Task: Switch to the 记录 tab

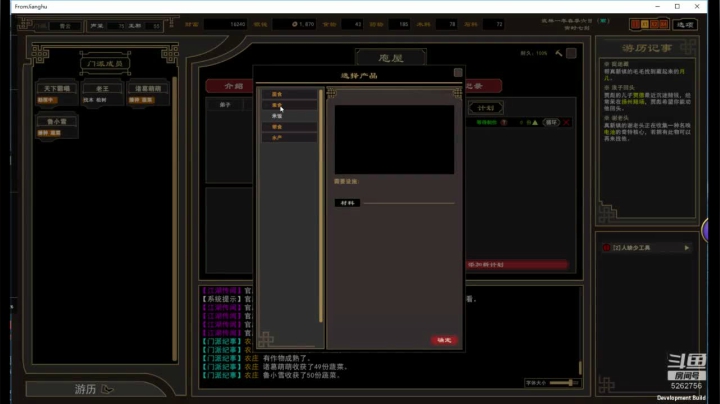Action: [x=482, y=86]
